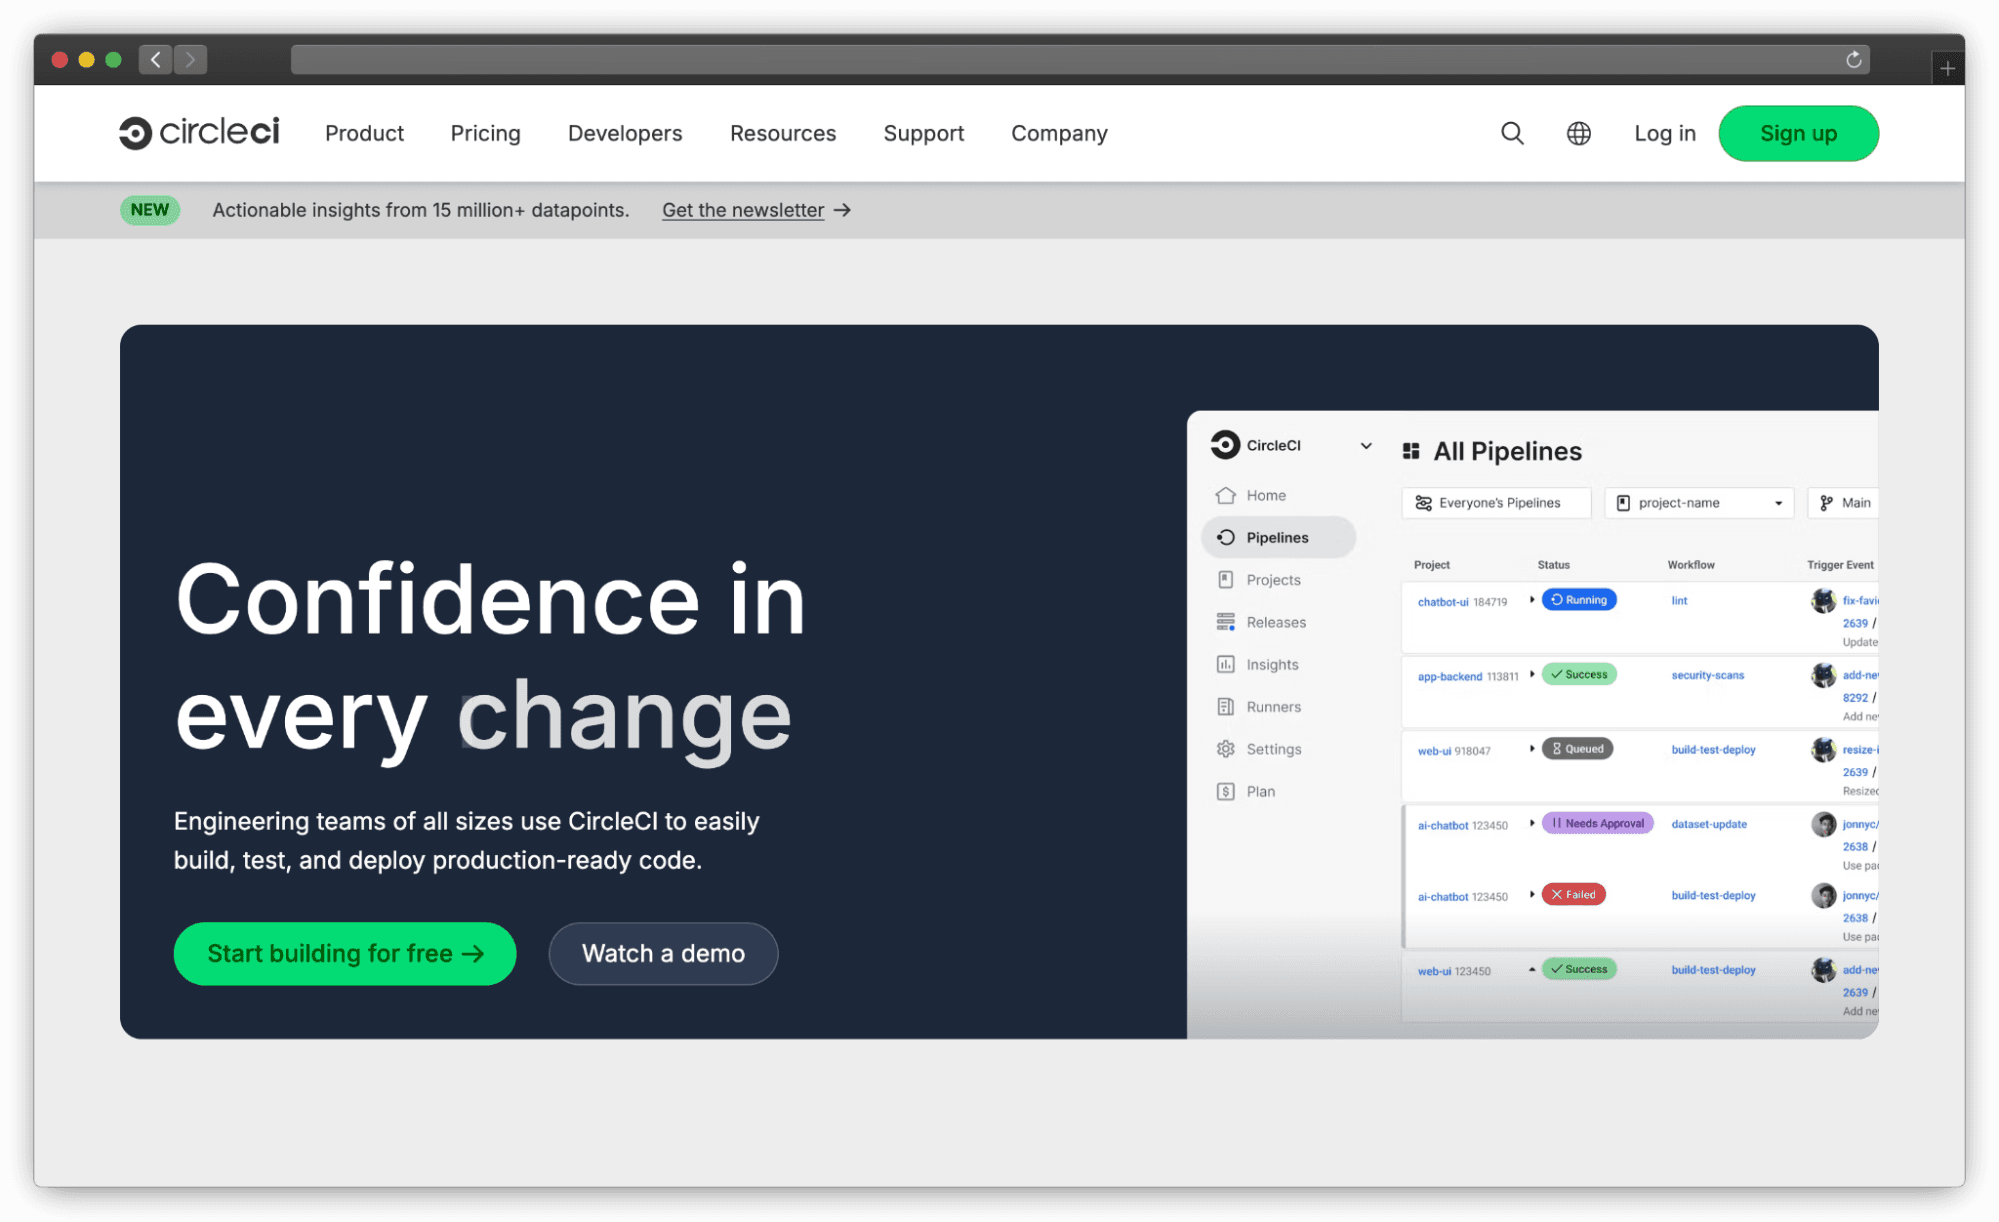The image size is (1999, 1222).
Task: Open the Runners icon in the sidebar
Action: 1226,707
